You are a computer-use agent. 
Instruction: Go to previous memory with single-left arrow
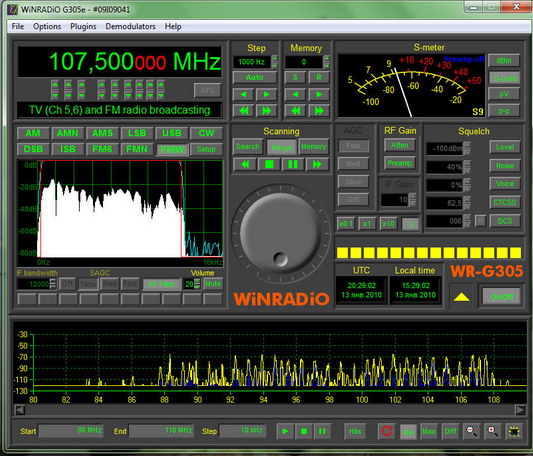click(x=295, y=94)
